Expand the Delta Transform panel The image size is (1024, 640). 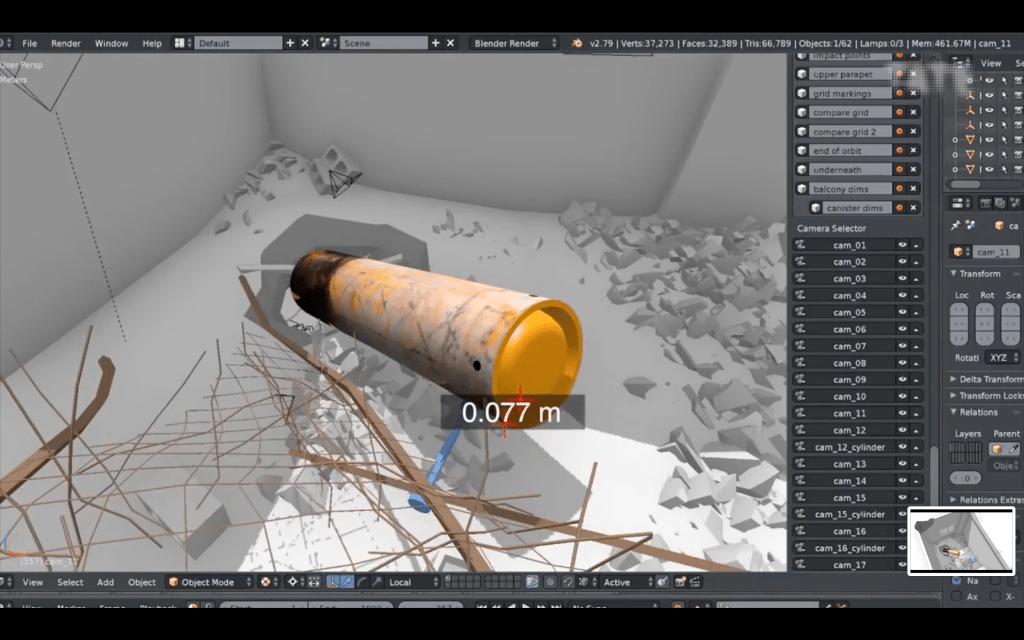pyautogui.click(x=985, y=379)
